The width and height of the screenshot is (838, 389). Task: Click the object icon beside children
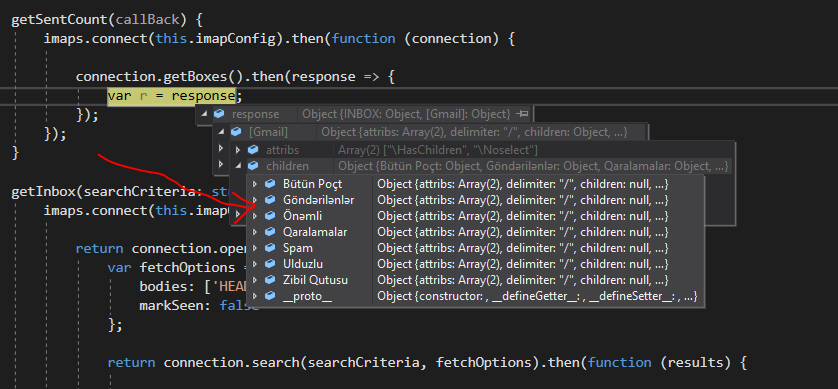253,166
